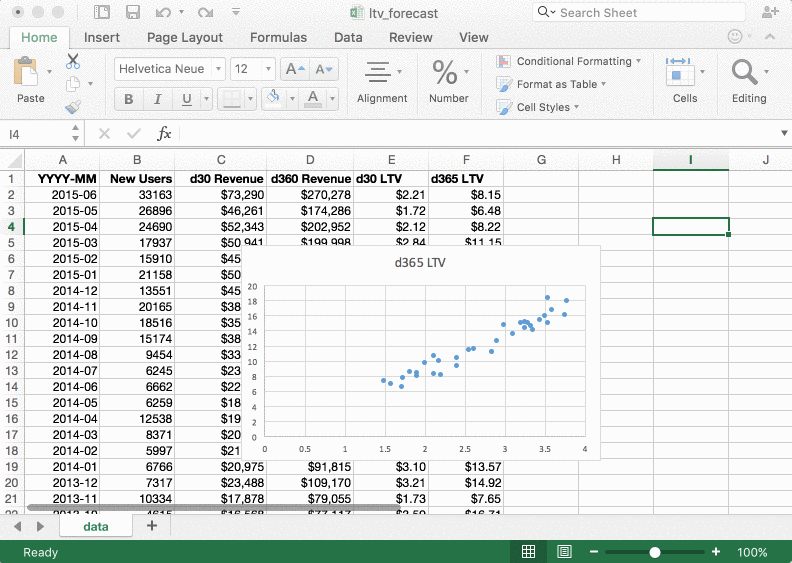Open the Review ribbon tab
Screen dimensions: 792x563
click(x=411, y=37)
